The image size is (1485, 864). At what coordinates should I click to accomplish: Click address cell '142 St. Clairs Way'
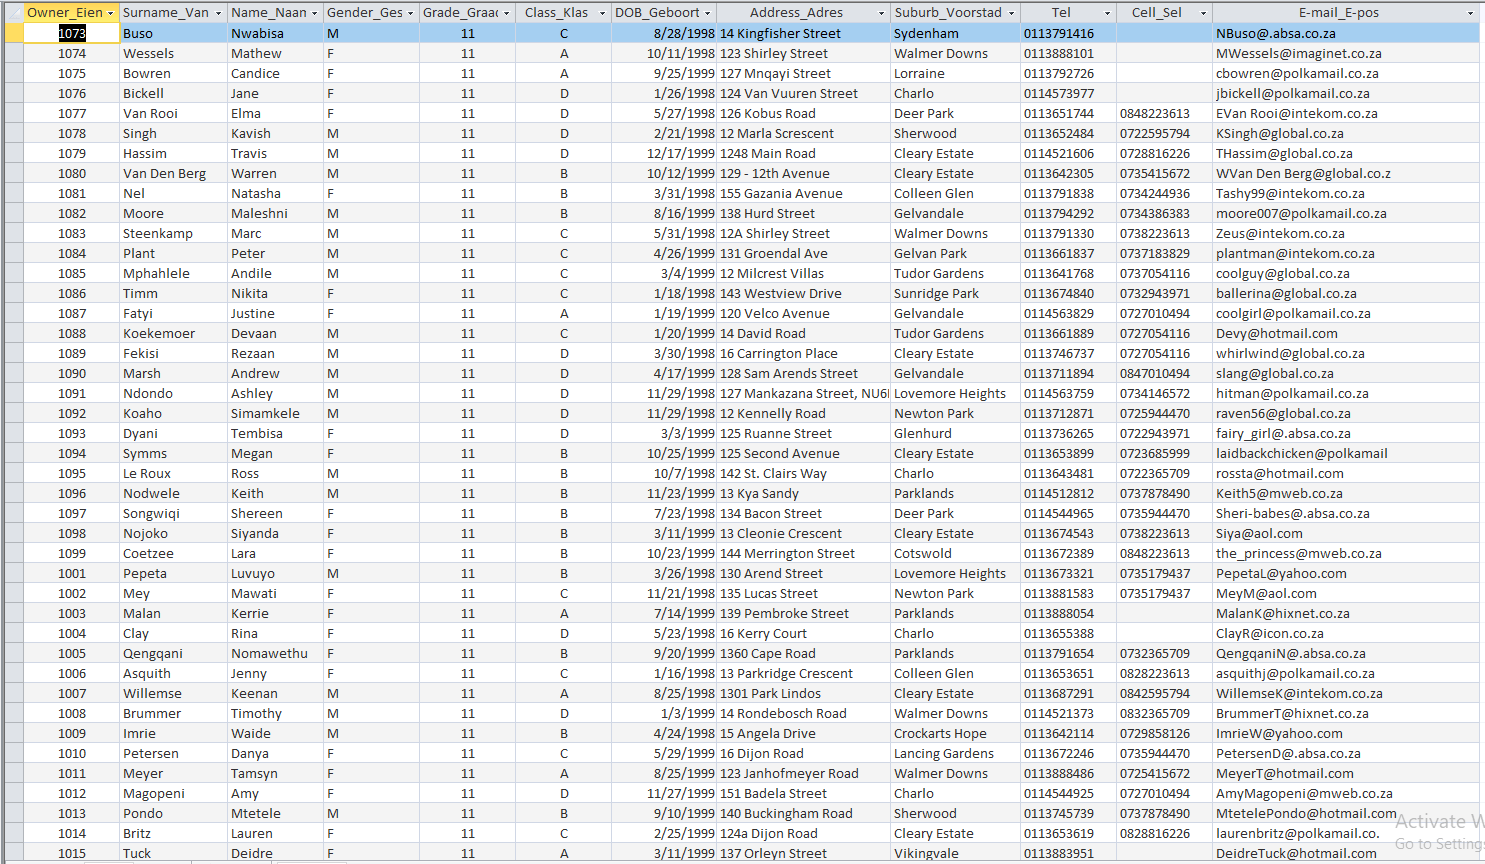click(x=803, y=473)
